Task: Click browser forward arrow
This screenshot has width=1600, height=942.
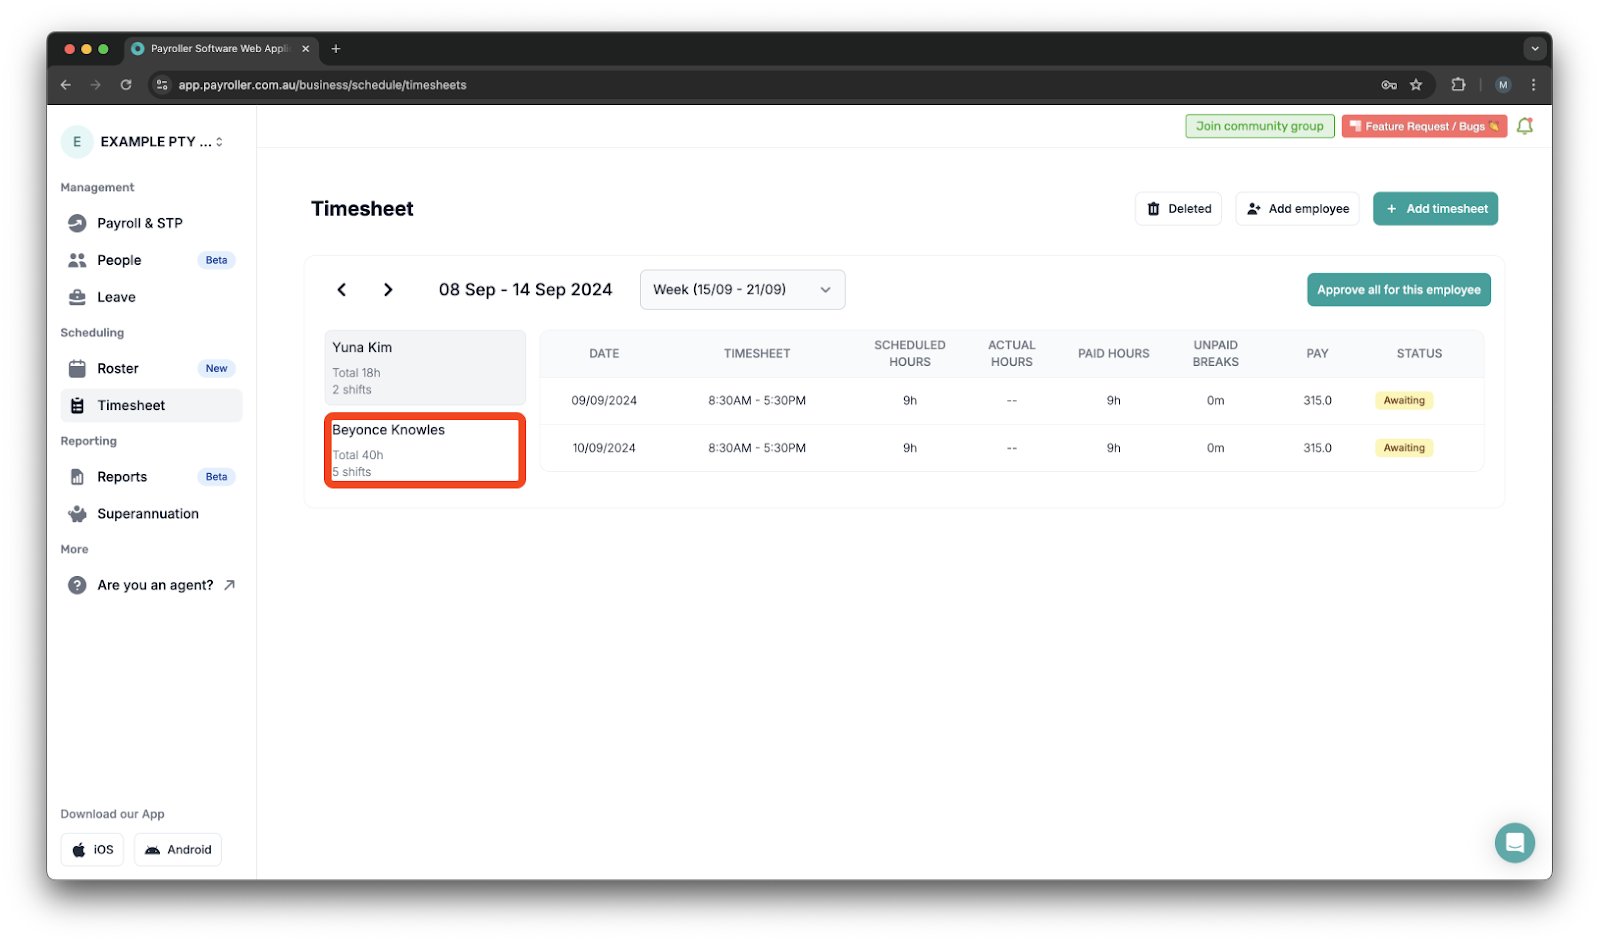Action: coord(96,85)
